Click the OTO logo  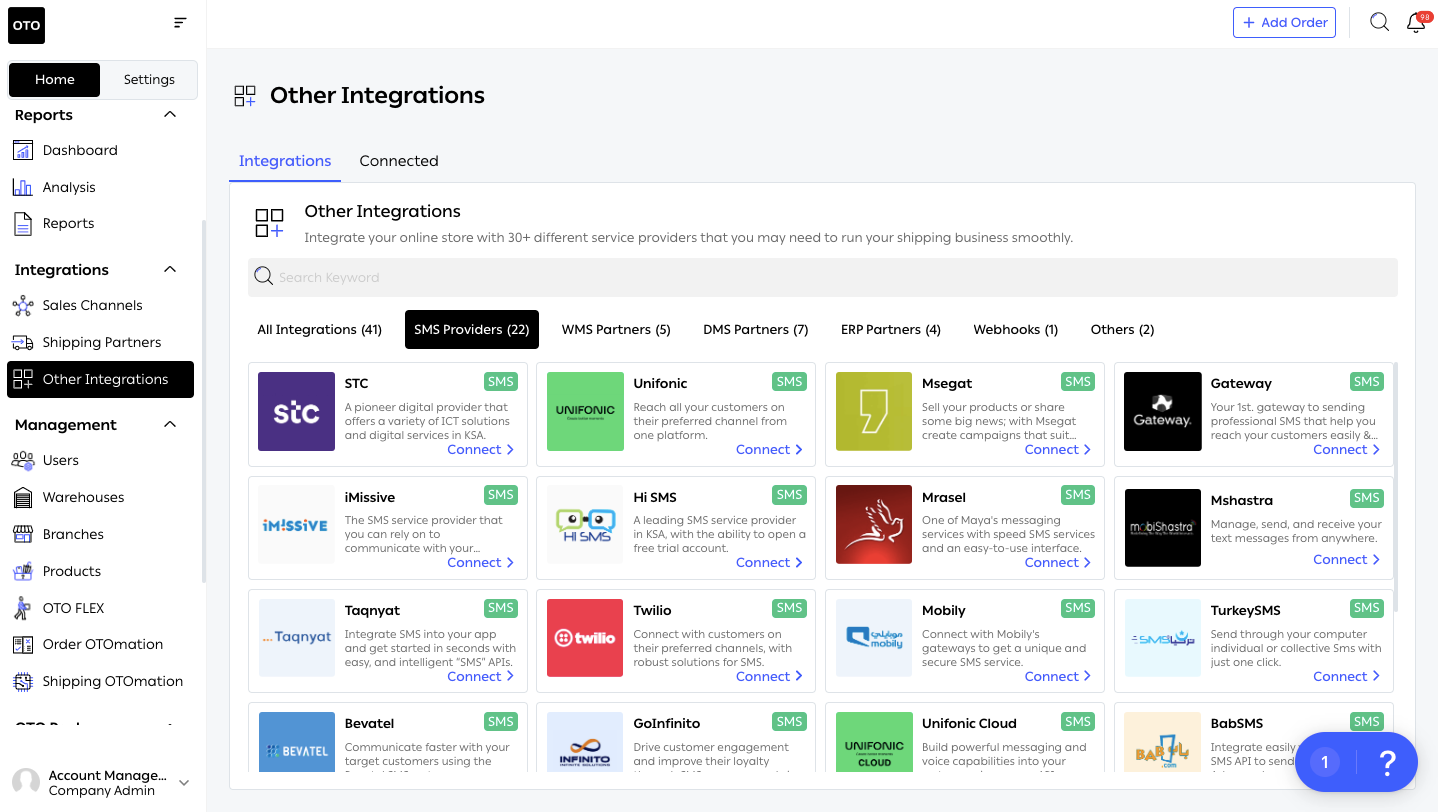(x=27, y=26)
